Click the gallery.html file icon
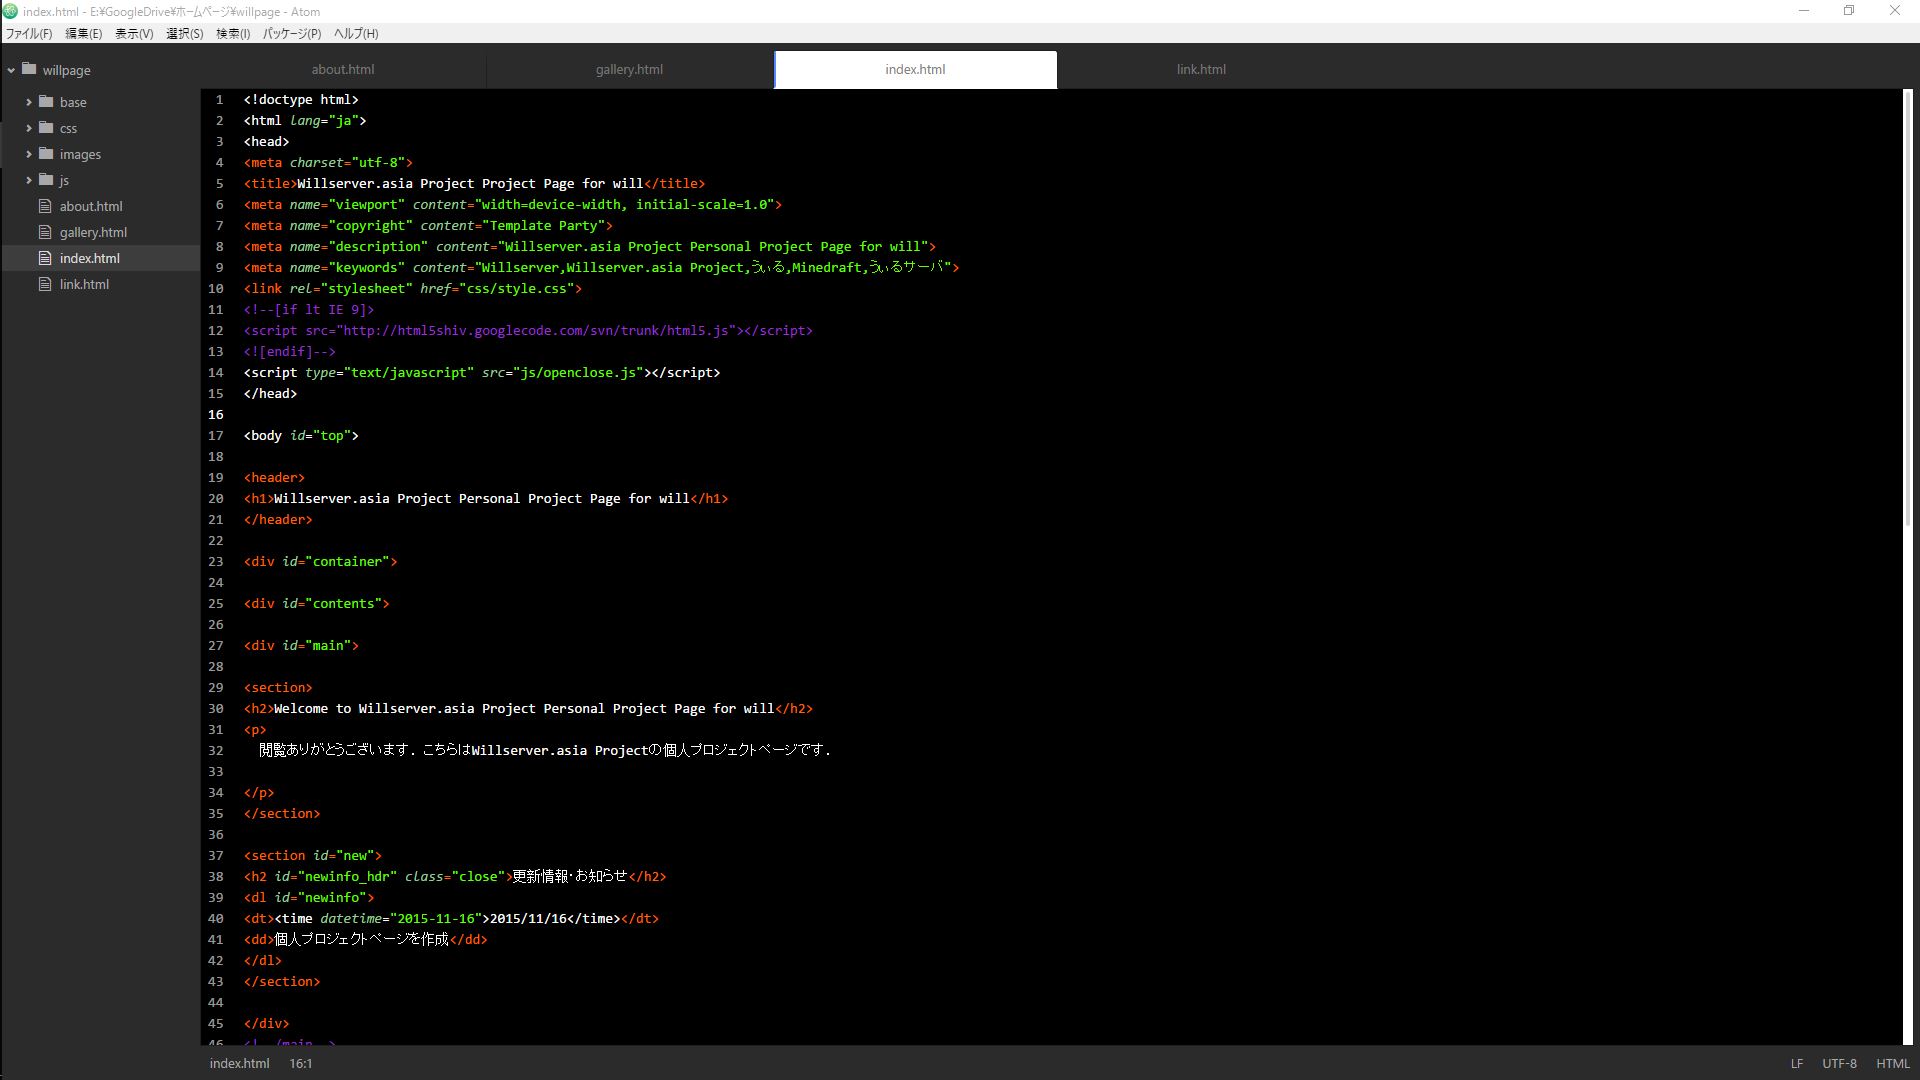This screenshot has width=1920, height=1080. click(45, 232)
